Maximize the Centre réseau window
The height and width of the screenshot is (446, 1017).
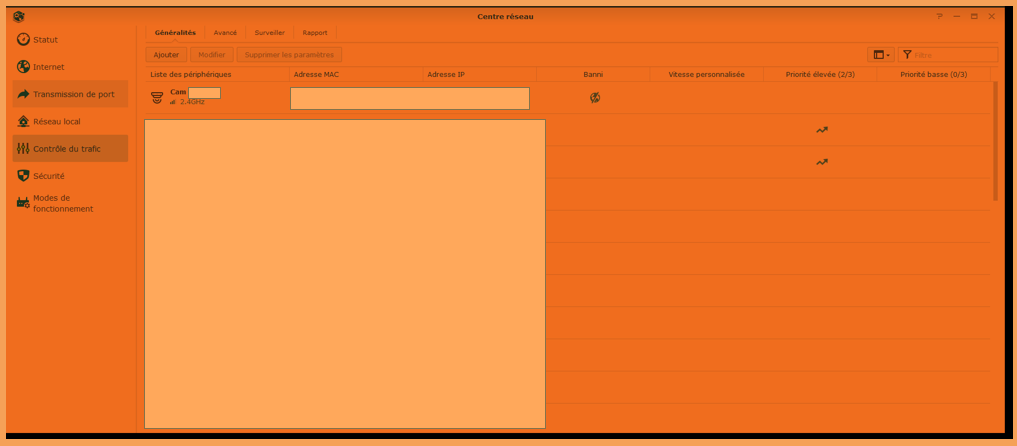[x=974, y=16]
